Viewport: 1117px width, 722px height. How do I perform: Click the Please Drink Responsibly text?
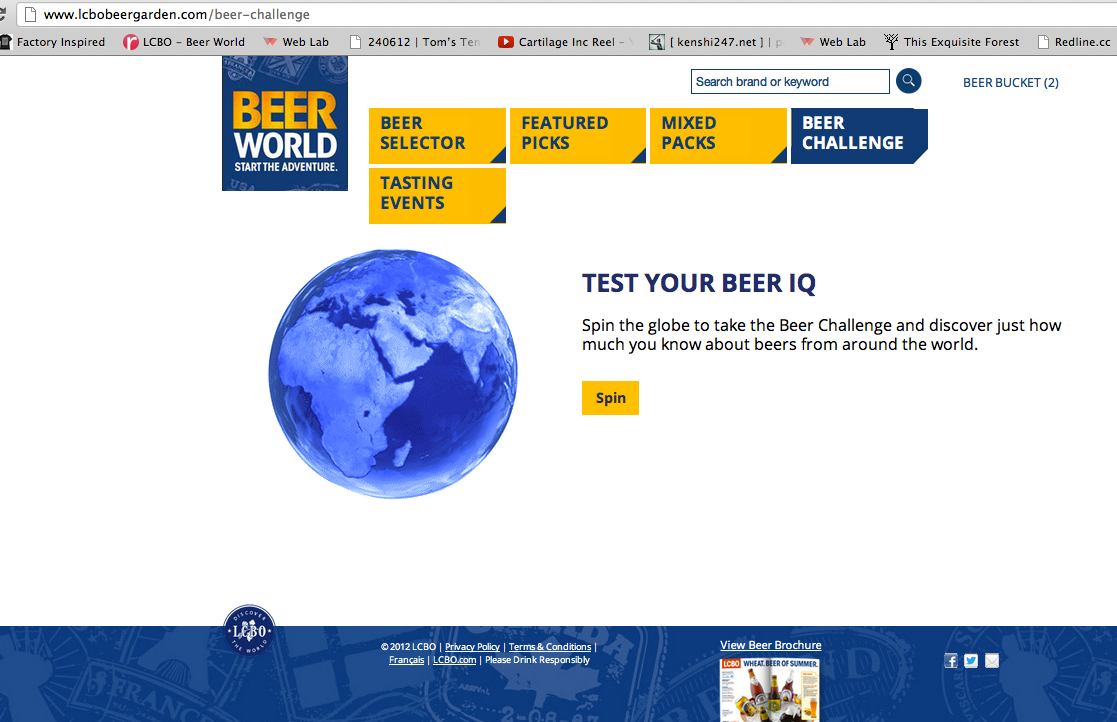coord(537,660)
